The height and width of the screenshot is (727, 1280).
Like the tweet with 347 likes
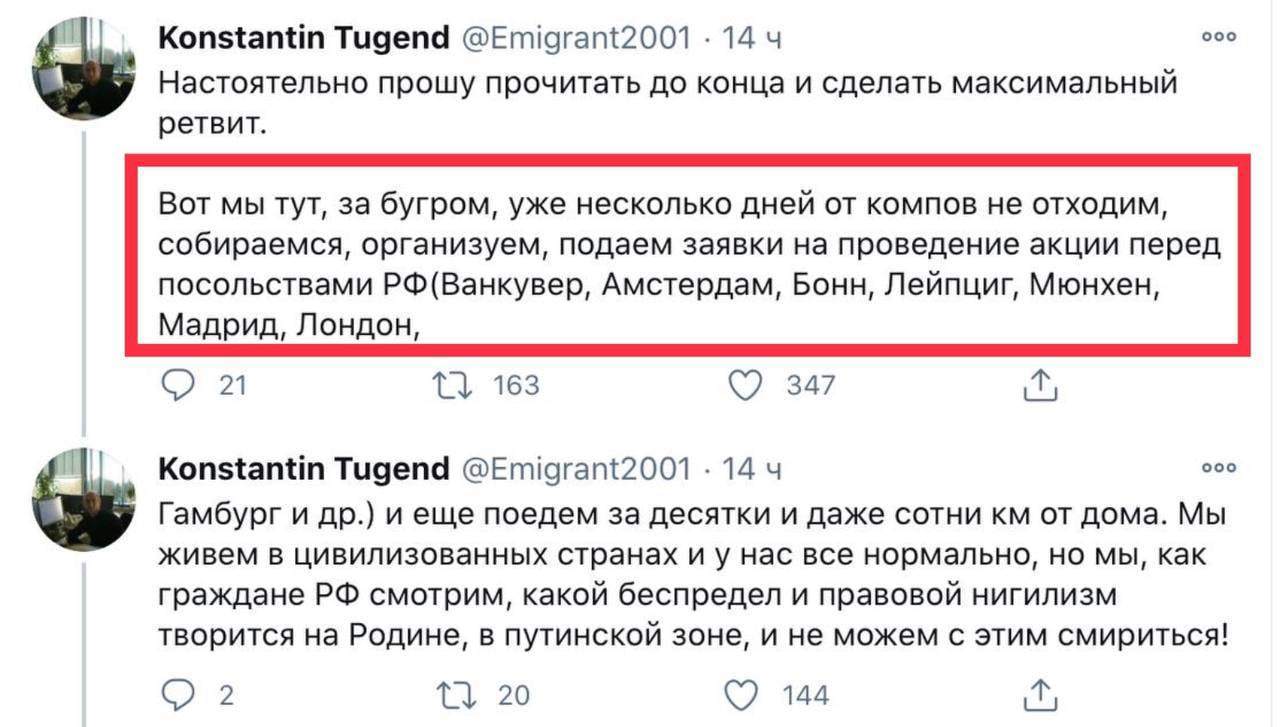click(x=744, y=385)
